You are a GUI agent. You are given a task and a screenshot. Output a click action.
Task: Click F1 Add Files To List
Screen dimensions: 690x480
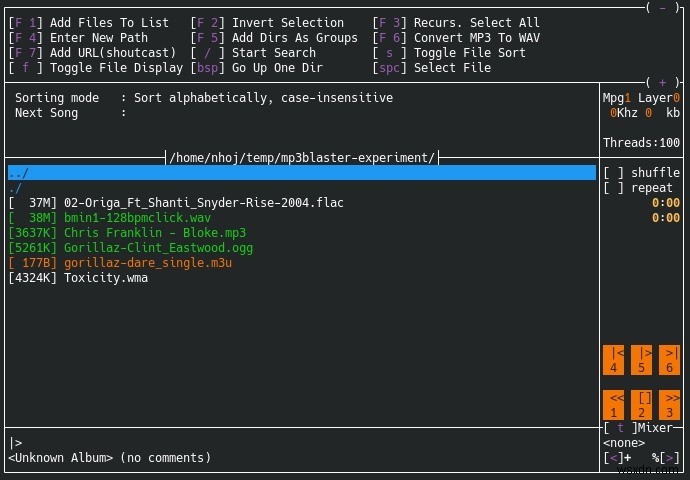[88, 22]
